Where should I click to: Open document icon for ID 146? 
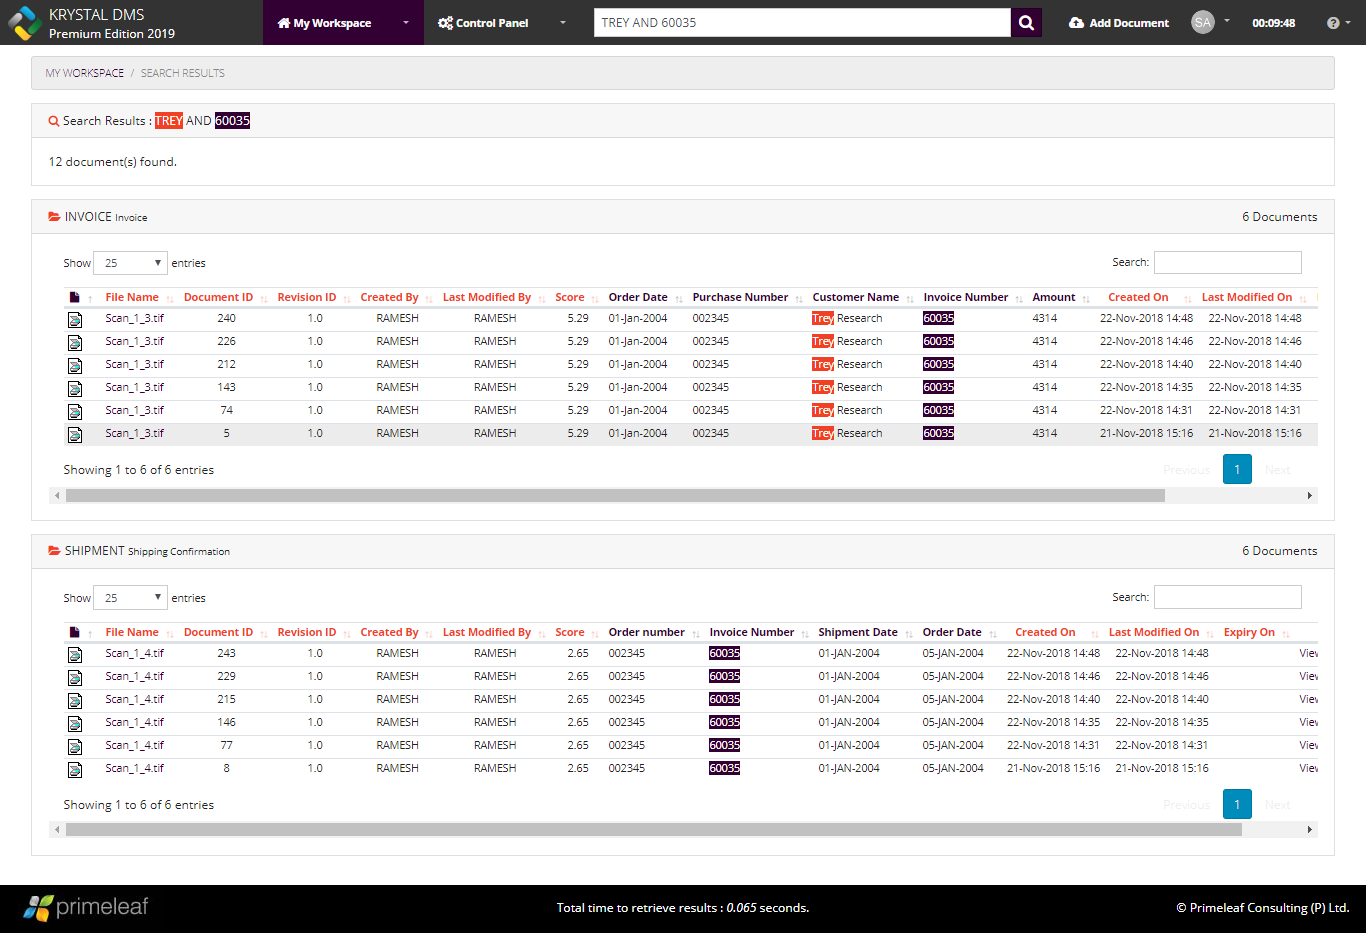click(75, 723)
